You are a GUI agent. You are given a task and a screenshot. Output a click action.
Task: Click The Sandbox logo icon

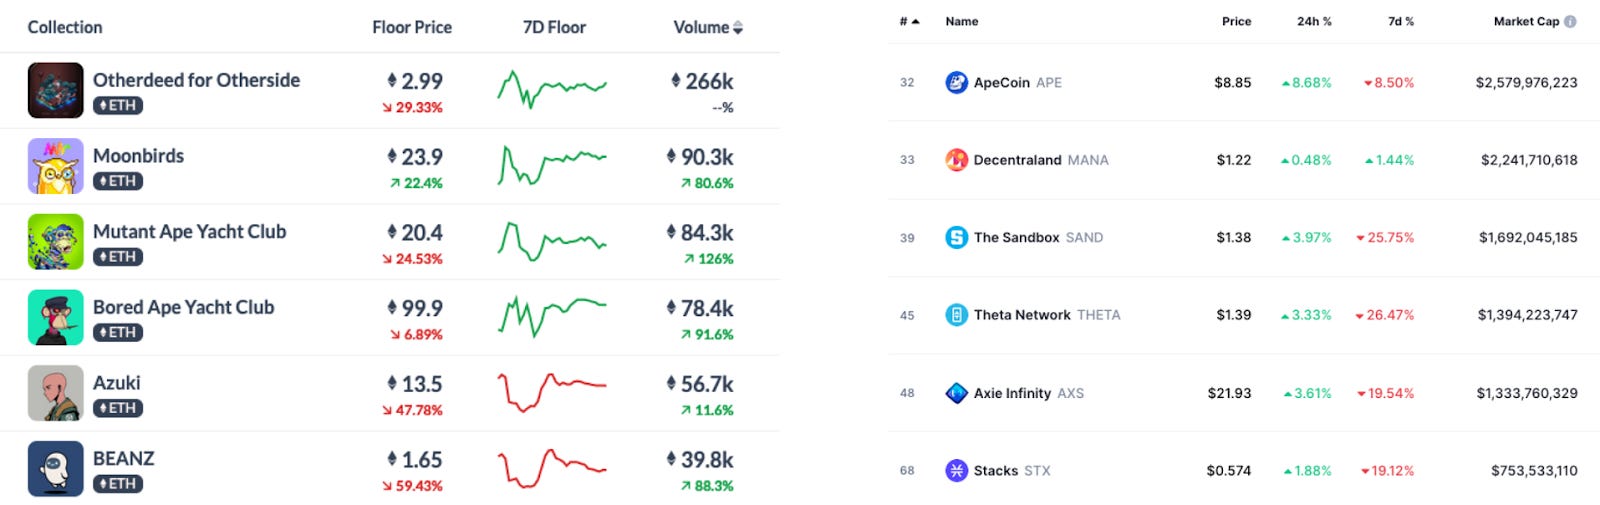(x=956, y=237)
